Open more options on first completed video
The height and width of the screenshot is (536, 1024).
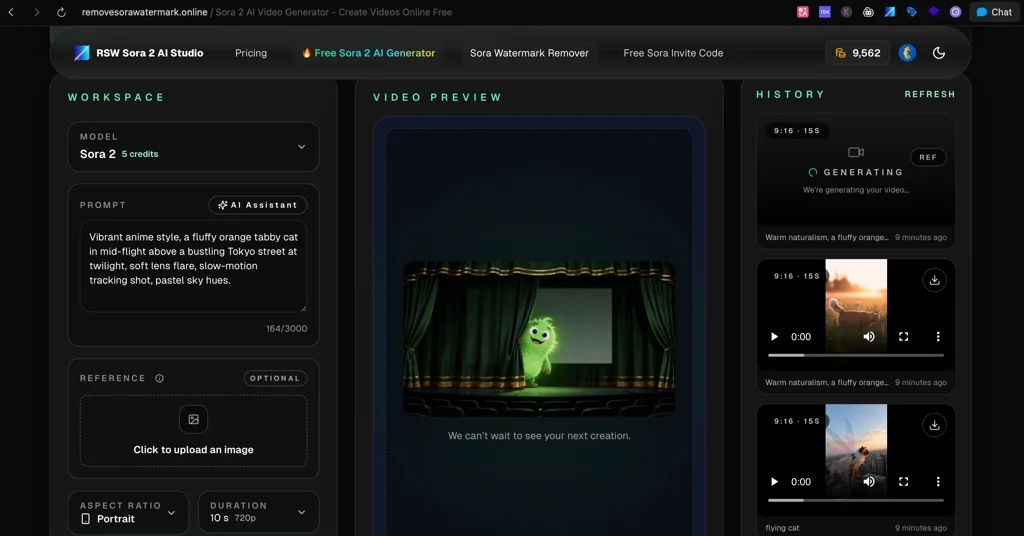(x=938, y=337)
